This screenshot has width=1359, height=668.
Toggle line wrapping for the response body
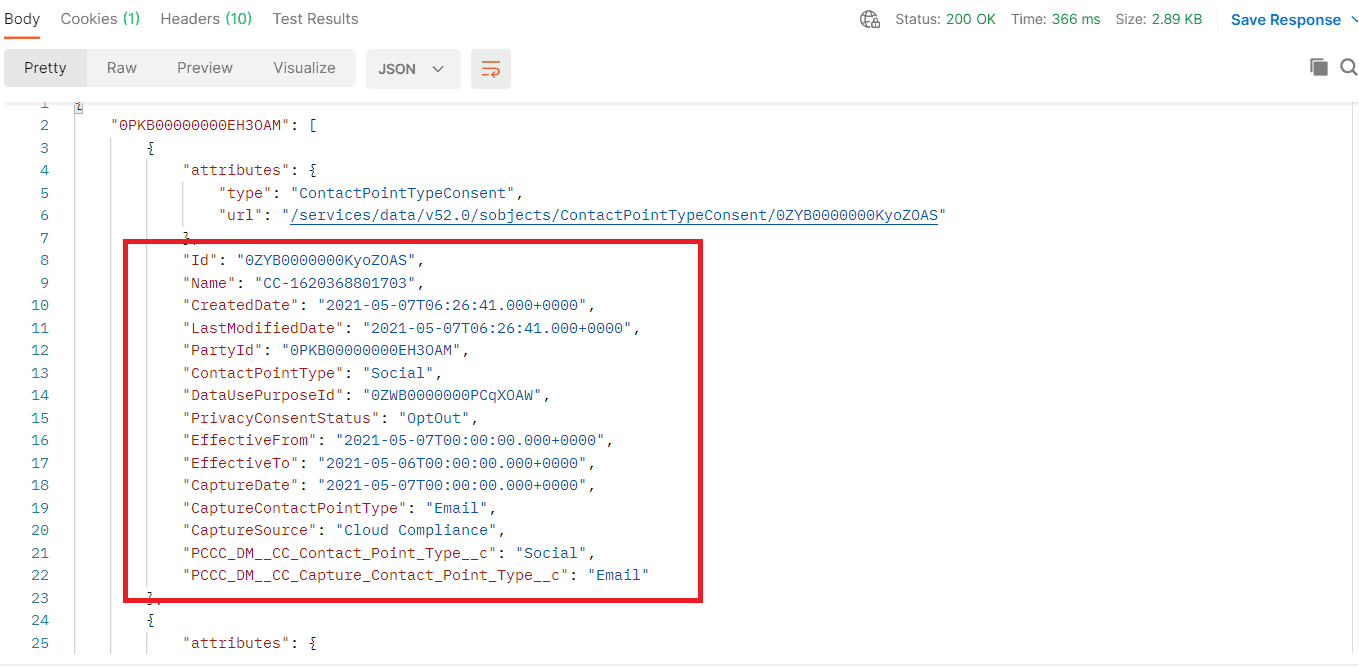490,68
